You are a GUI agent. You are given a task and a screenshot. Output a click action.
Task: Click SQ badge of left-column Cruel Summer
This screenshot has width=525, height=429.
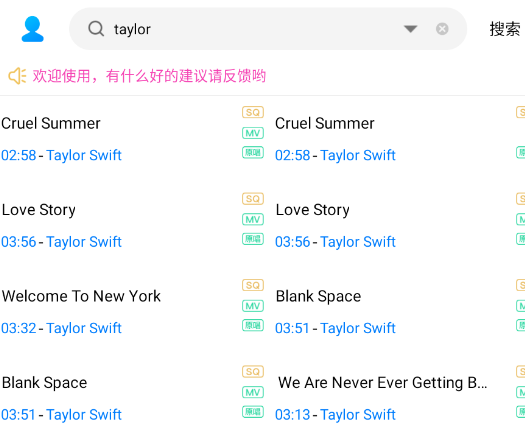coord(253,112)
